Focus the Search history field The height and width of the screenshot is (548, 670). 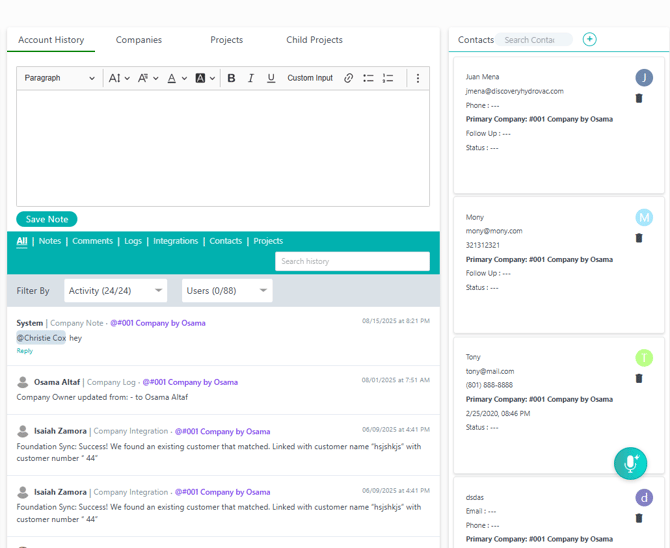tap(353, 261)
